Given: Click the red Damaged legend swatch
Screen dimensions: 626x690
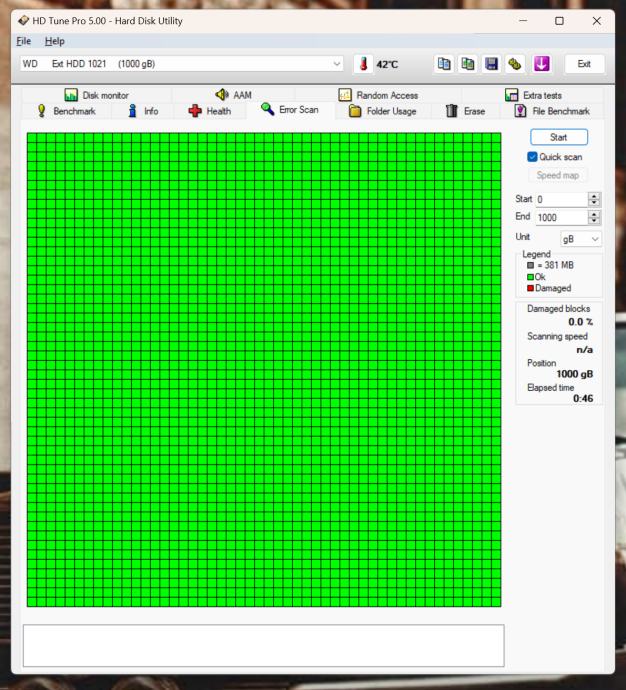Looking at the screenshot, I should click(530, 288).
